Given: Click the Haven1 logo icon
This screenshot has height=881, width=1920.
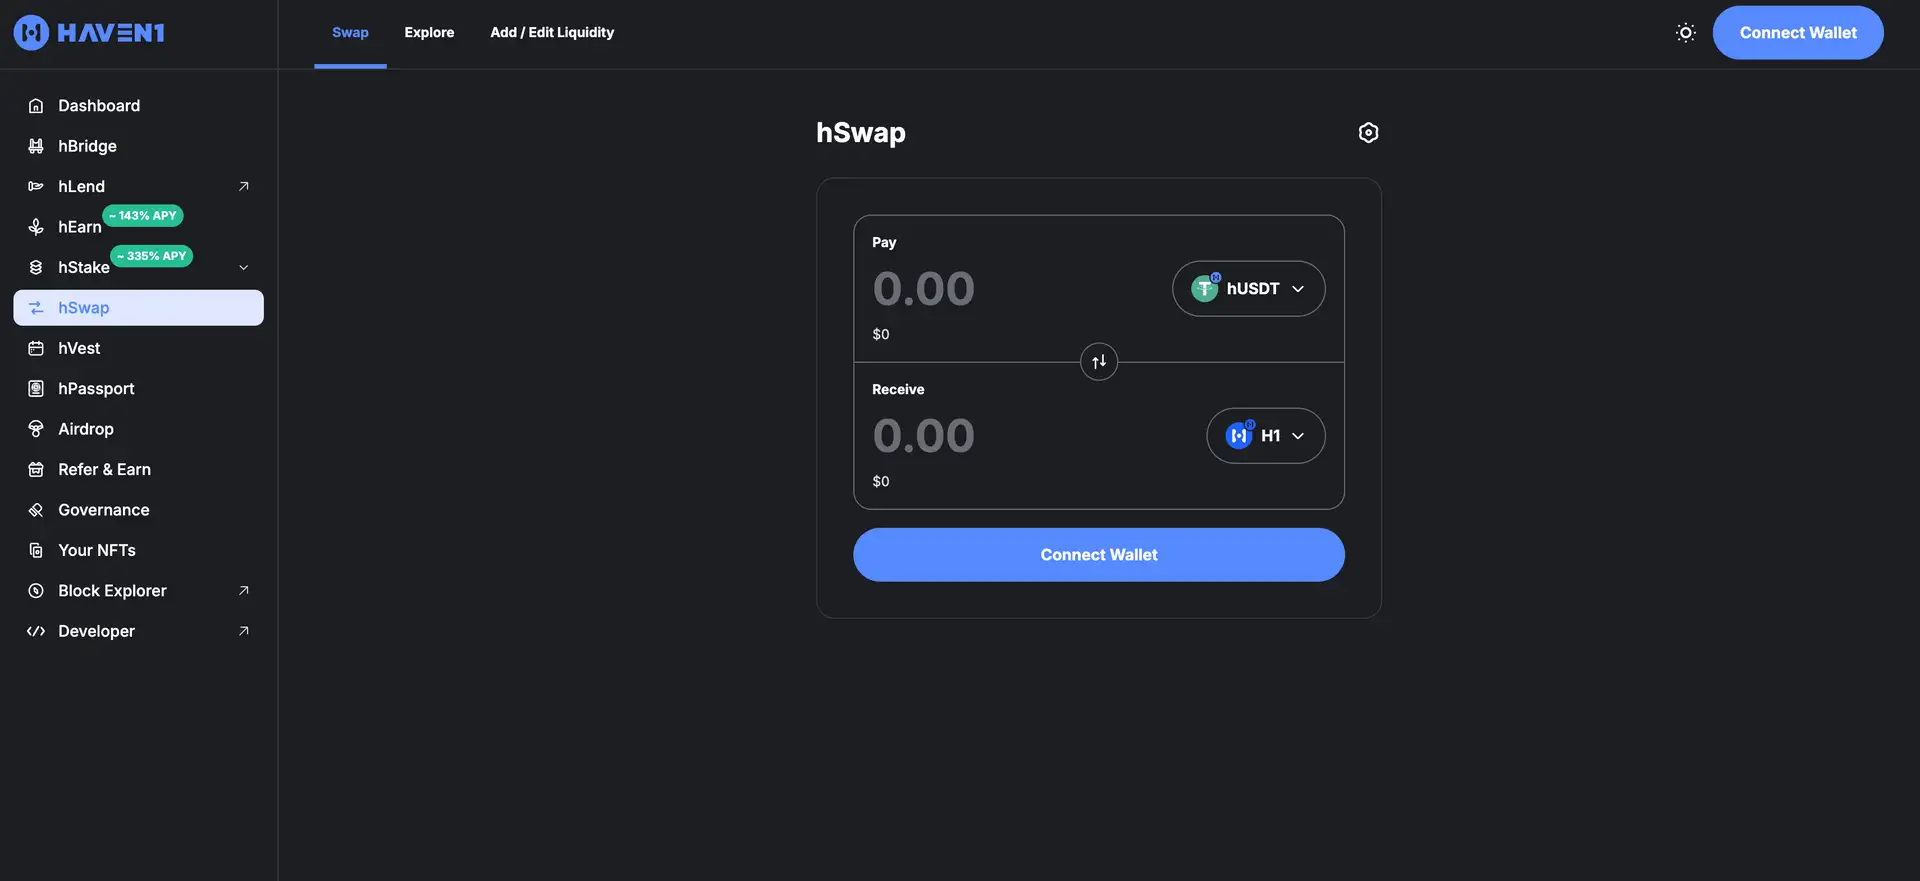Looking at the screenshot, I should [x=31, y=33].
